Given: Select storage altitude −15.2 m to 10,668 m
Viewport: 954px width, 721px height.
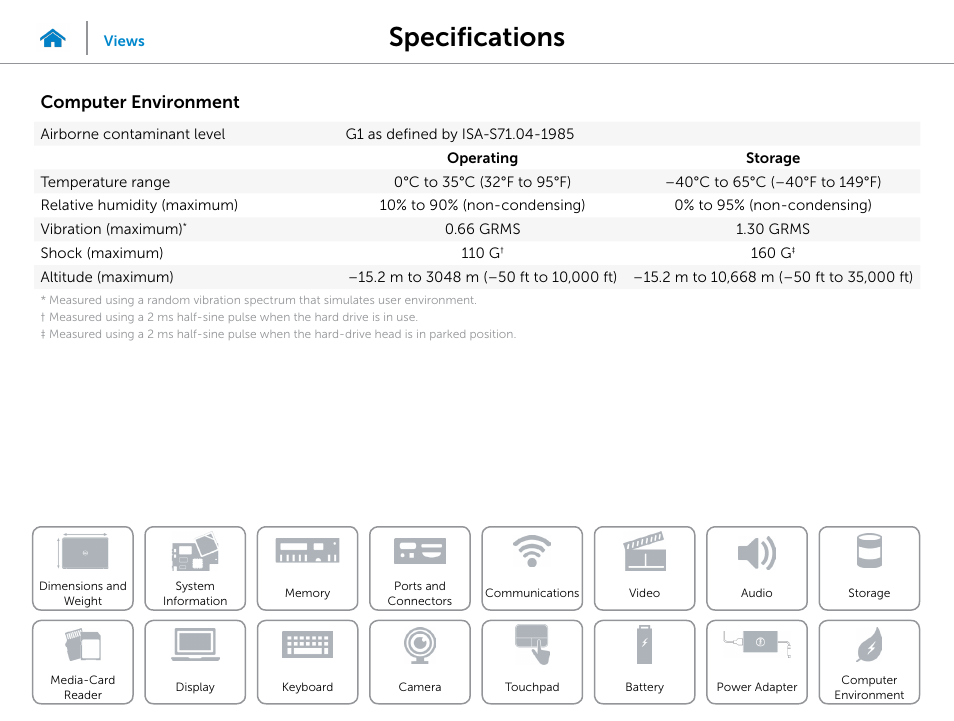Looking at the screenshot, I should click(x=773, y=277).
